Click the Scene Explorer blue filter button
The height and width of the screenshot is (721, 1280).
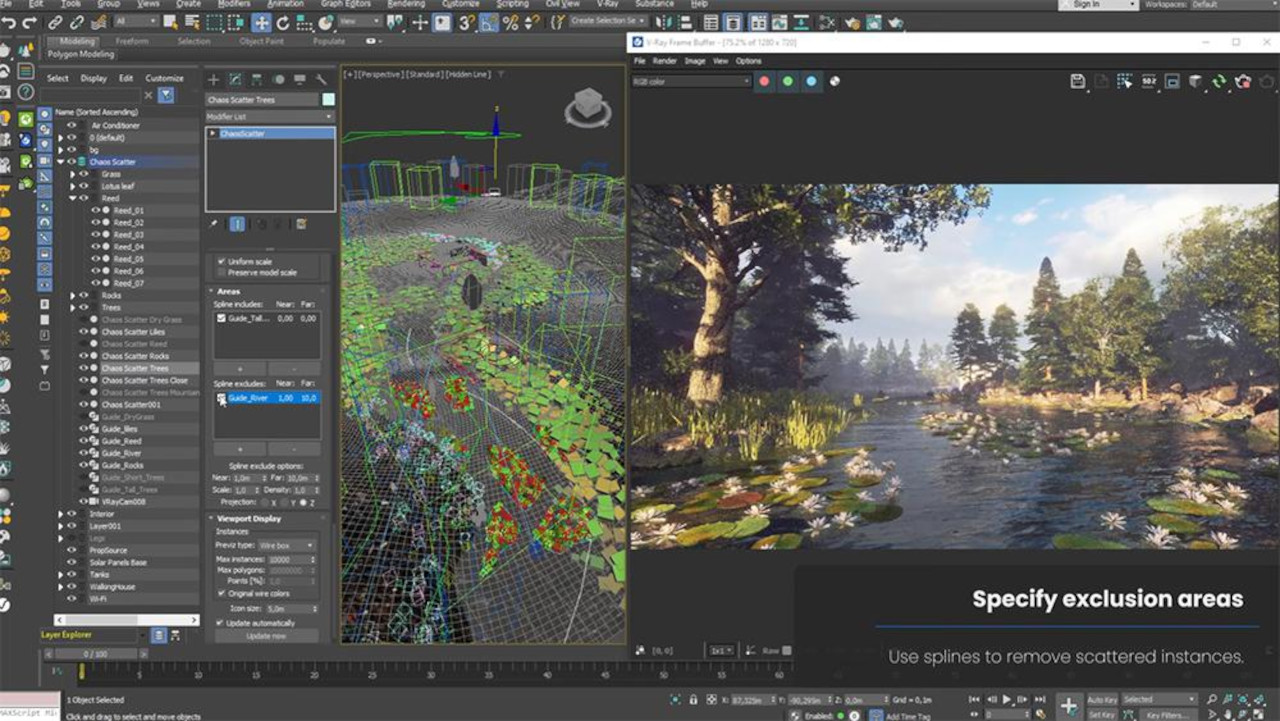(166, 95)
